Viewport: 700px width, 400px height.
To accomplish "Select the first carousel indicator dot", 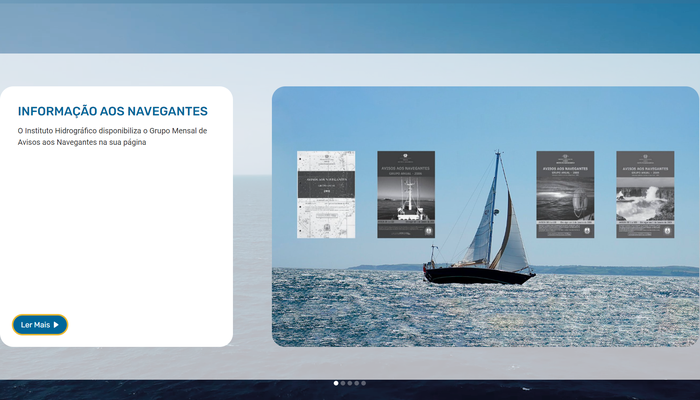I will (336, 383).
